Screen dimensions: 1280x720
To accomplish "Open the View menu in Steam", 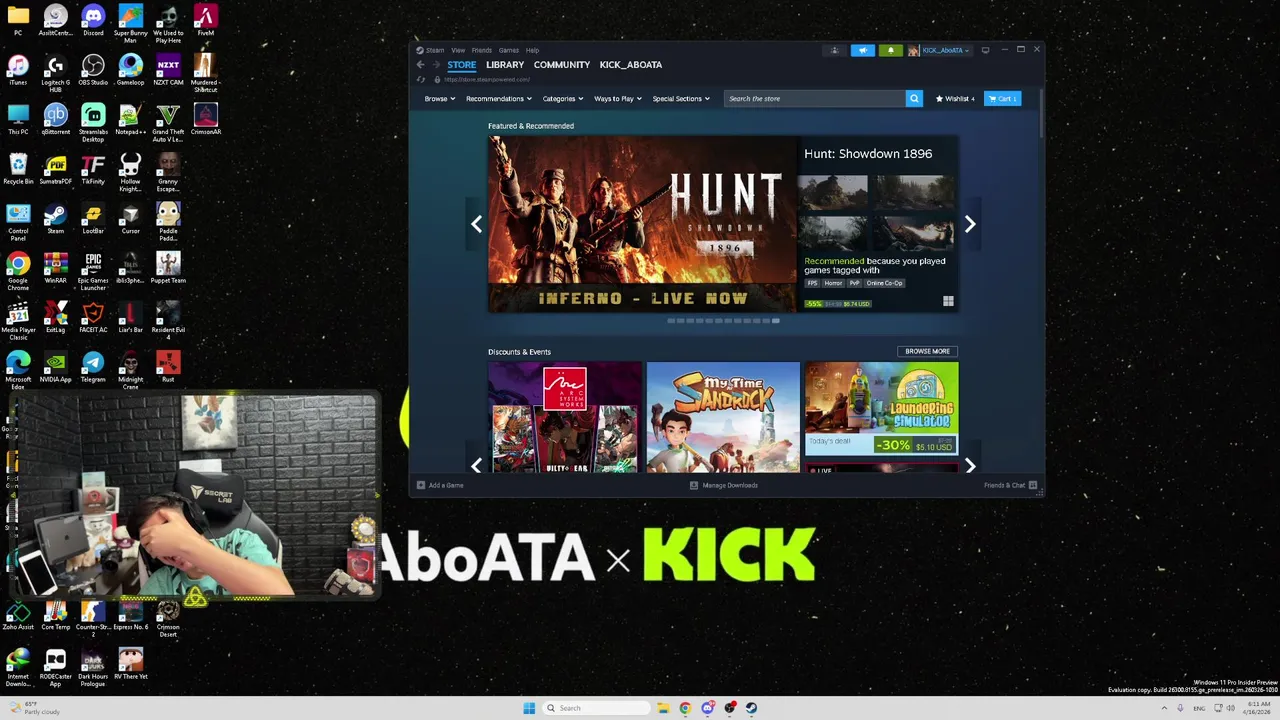I will tap(458, 50).
